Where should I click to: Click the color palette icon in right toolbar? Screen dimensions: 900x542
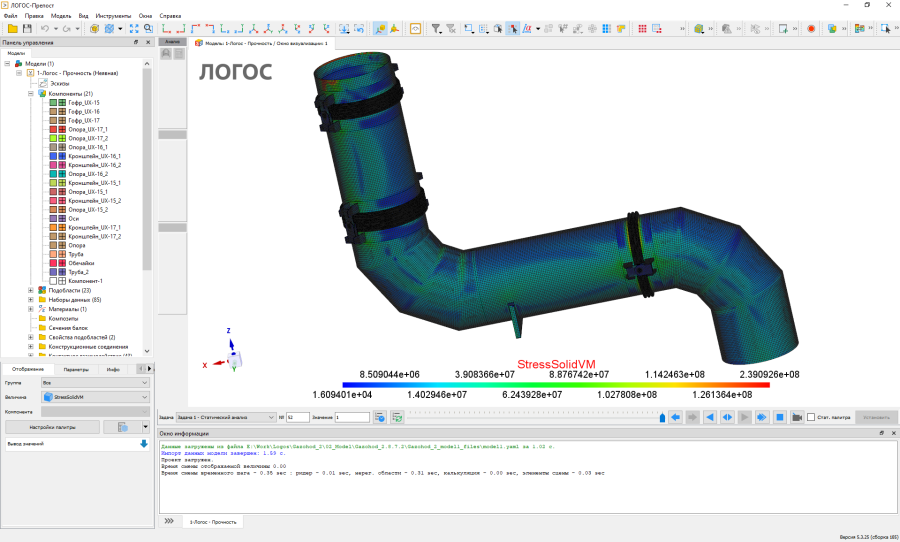coord(859,28)
